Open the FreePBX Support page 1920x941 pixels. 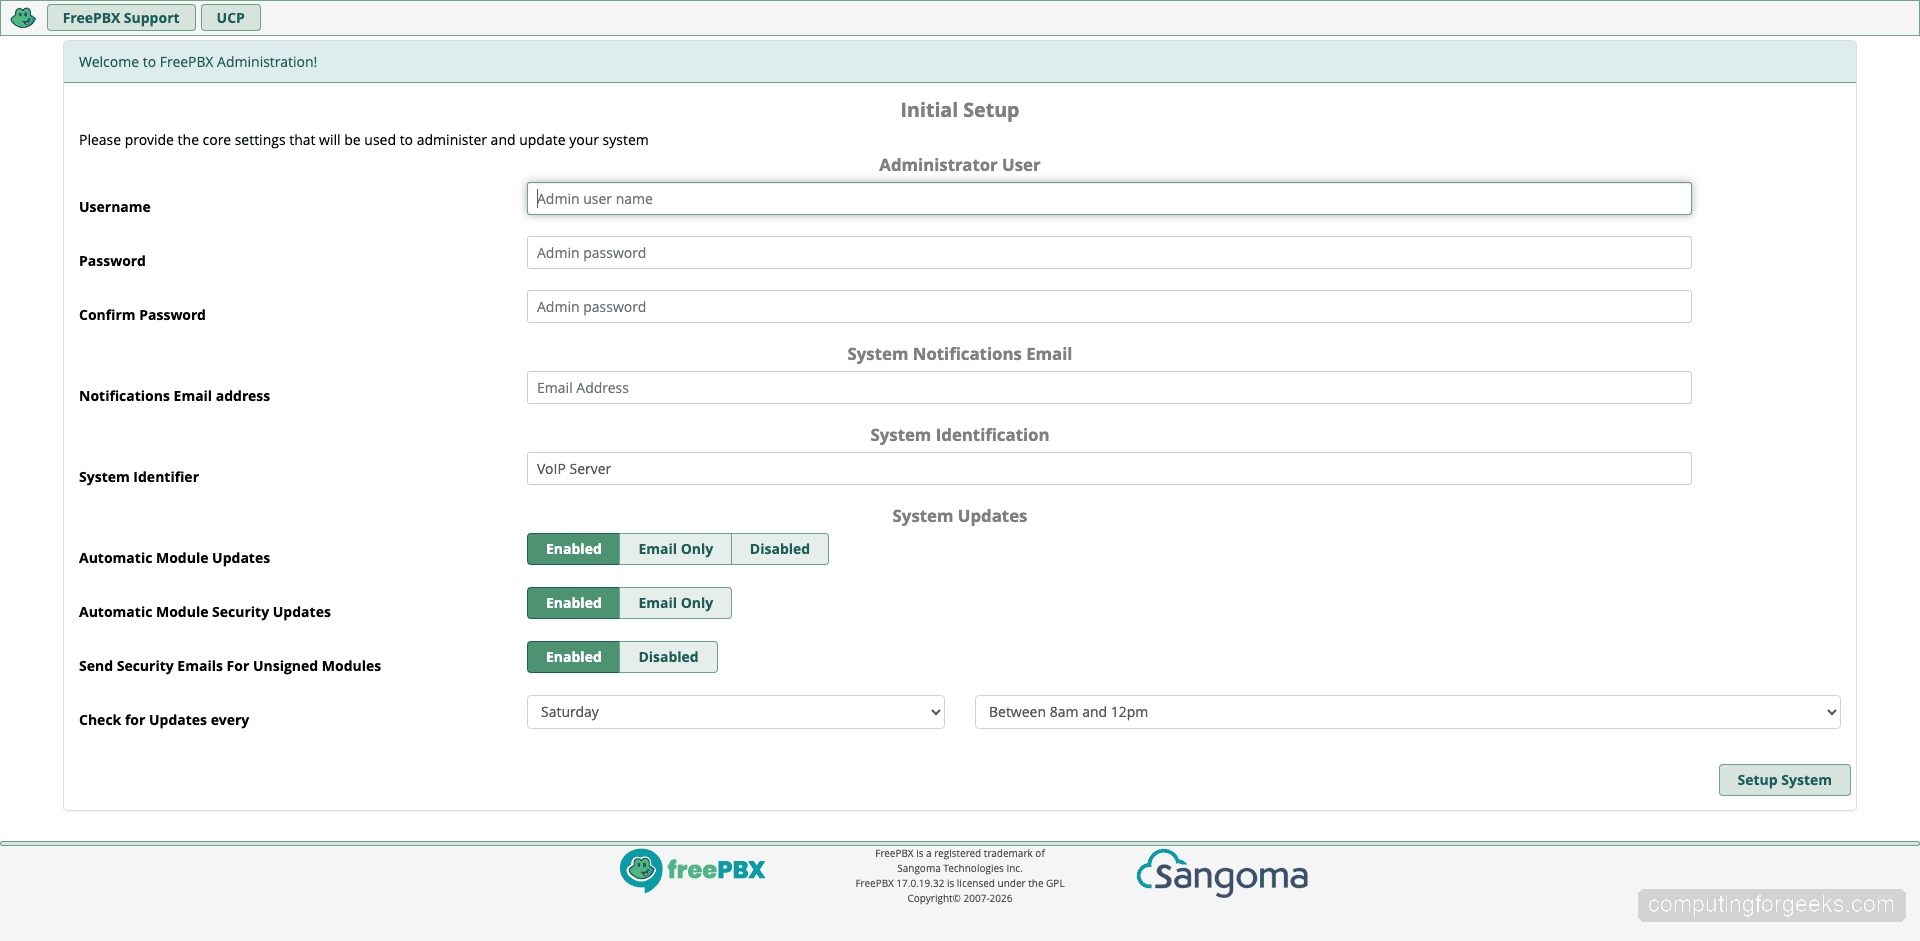(120, 17)
